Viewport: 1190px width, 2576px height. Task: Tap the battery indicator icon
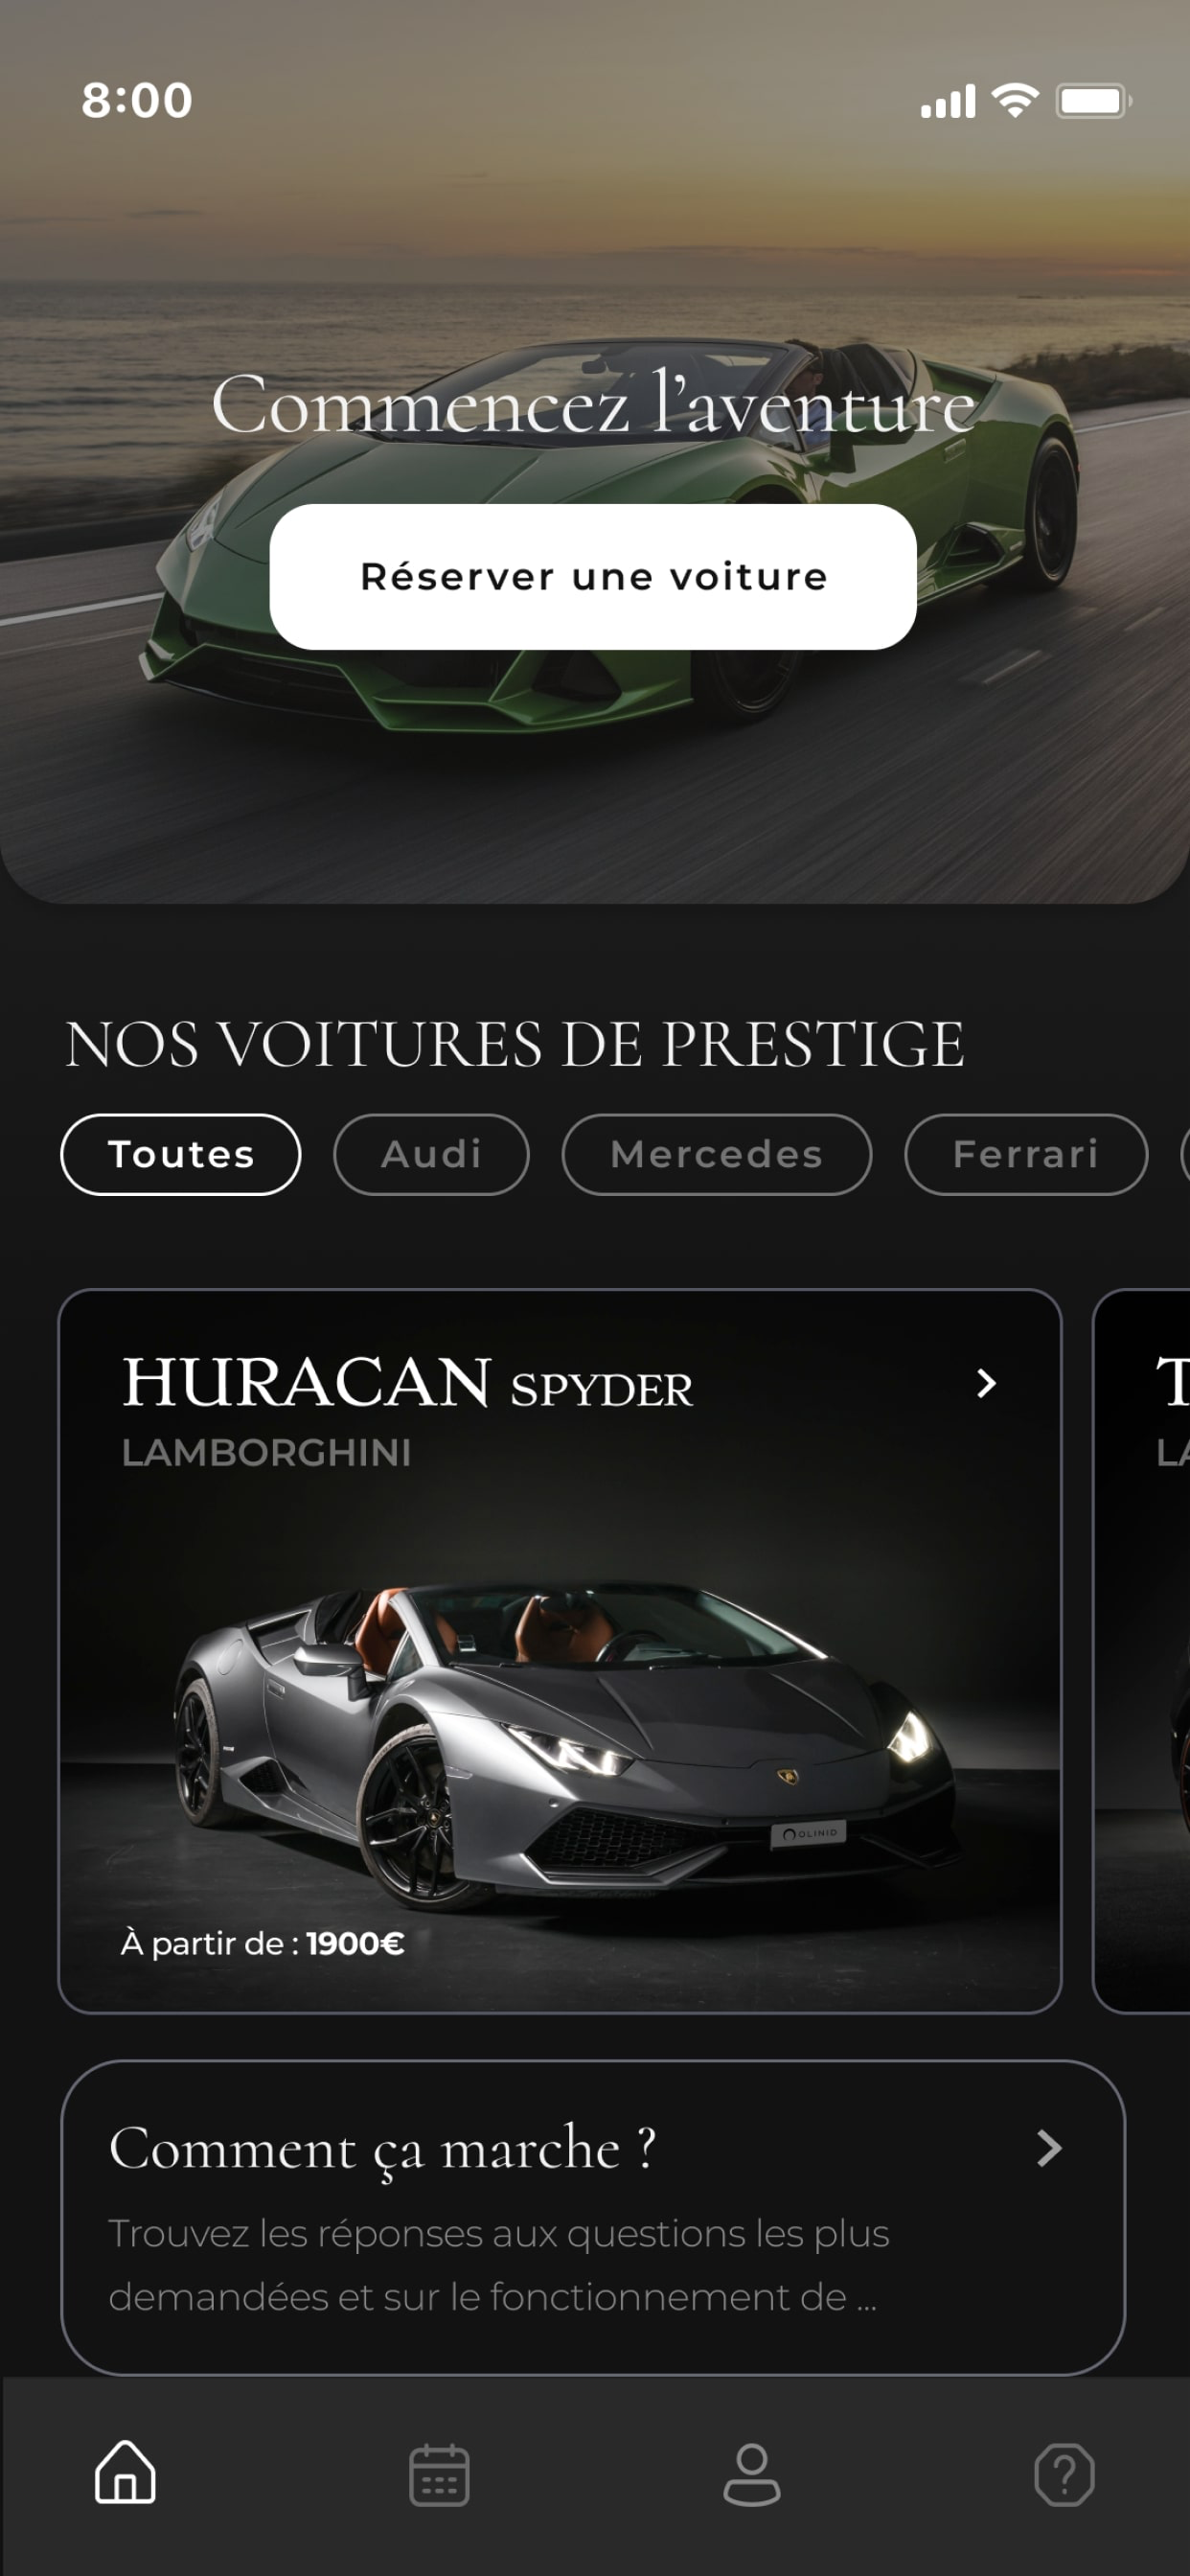click(1094, 100)
